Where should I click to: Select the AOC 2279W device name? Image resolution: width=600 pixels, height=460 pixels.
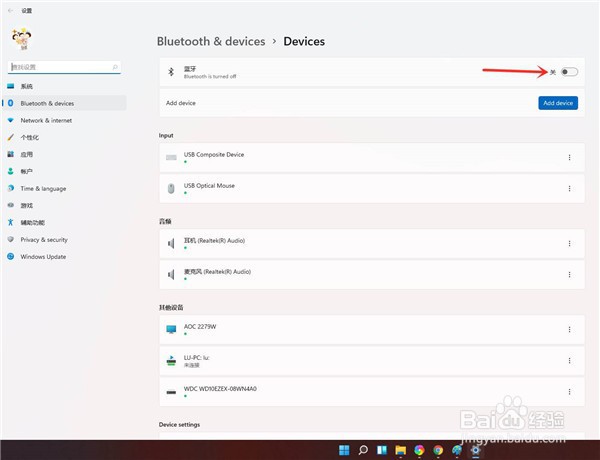point(200,326)
